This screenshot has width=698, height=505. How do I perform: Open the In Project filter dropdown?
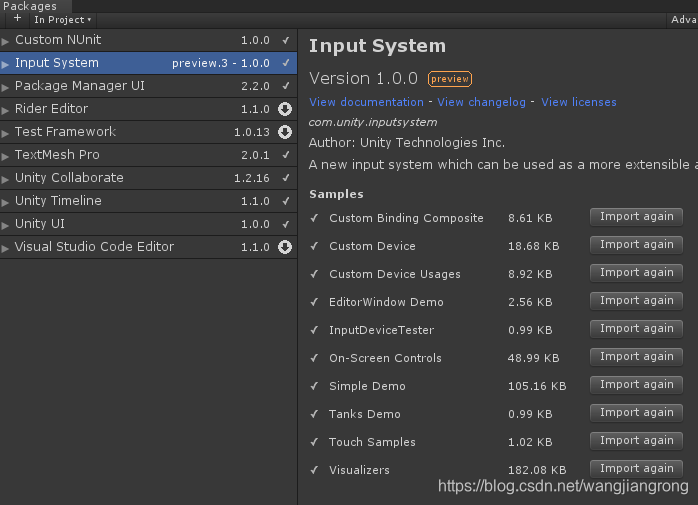63,20
